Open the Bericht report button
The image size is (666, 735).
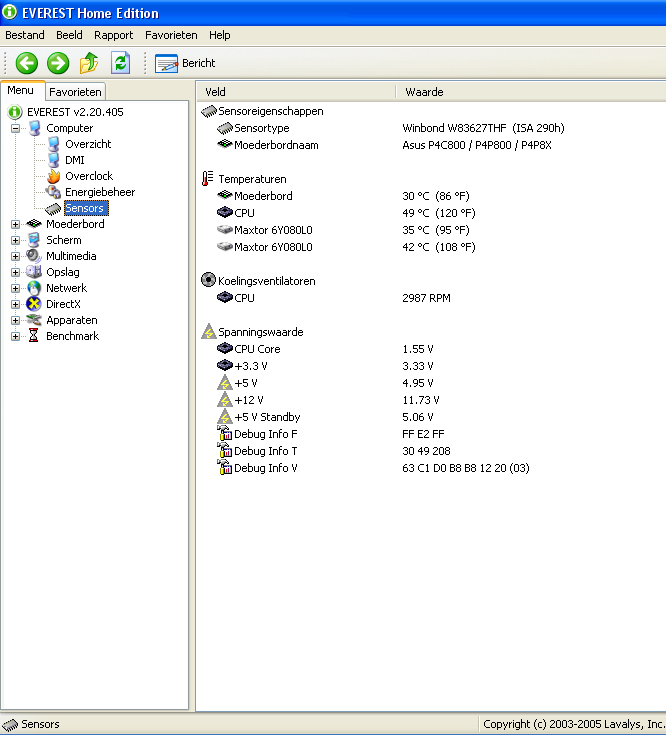pyautogui.click(x=185, y=63)
